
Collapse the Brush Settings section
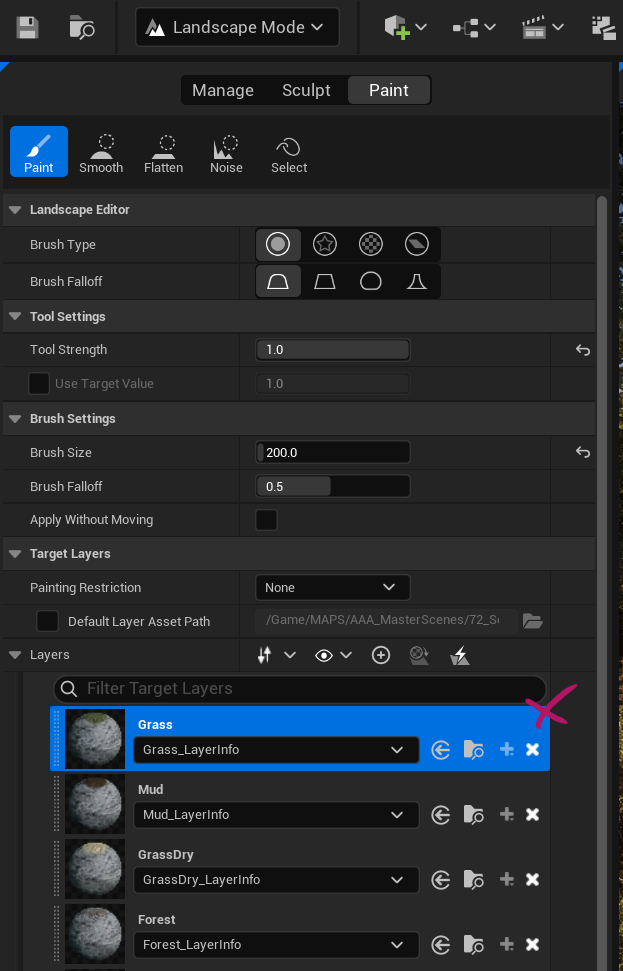point(15,419)
